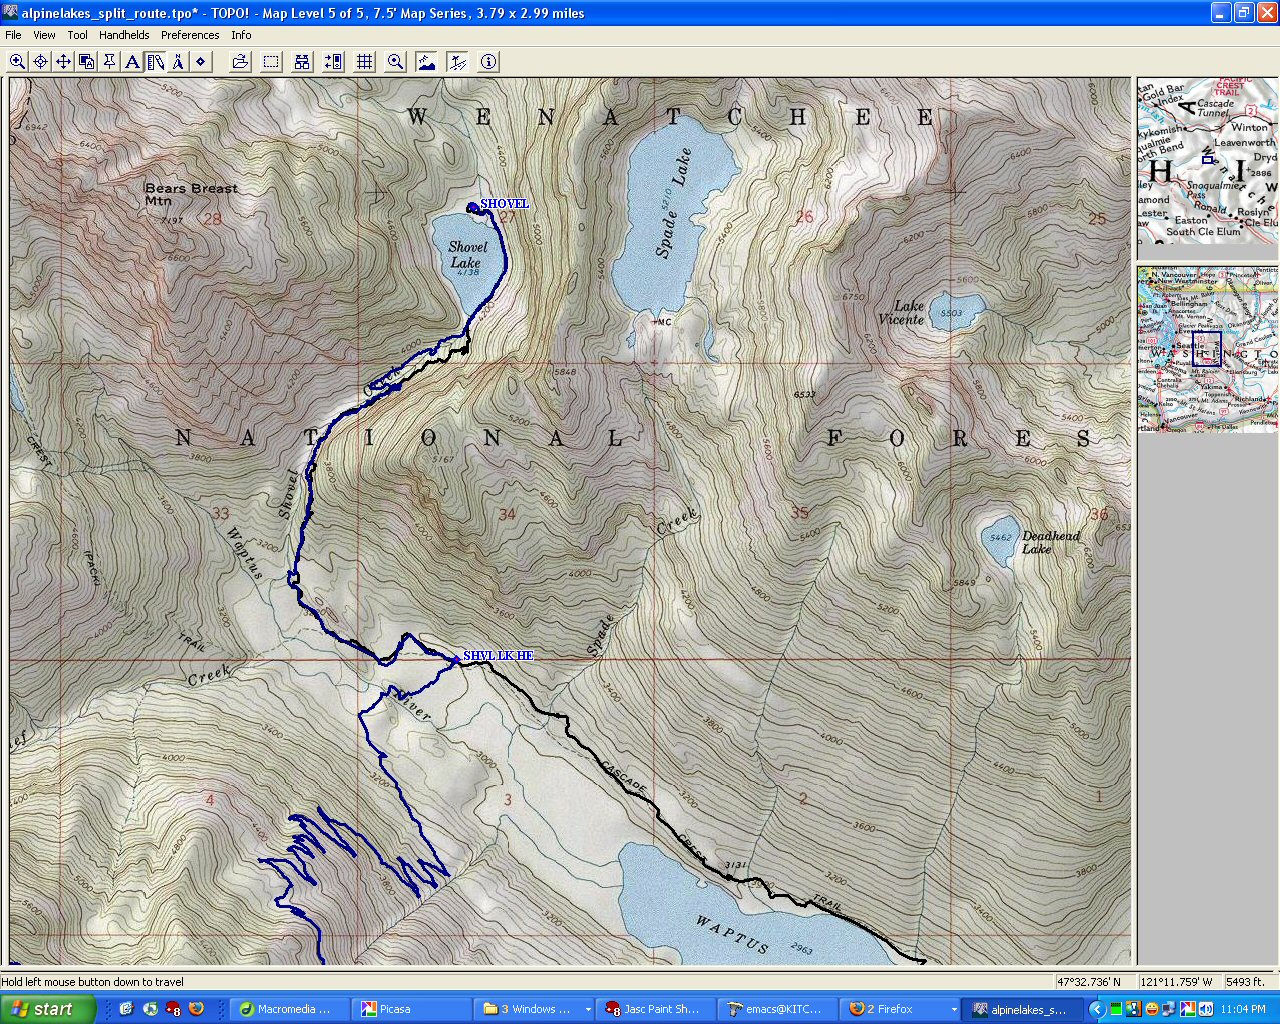Expand the '2 Firefox' taskbar group arrow

tap(953, 1010)
